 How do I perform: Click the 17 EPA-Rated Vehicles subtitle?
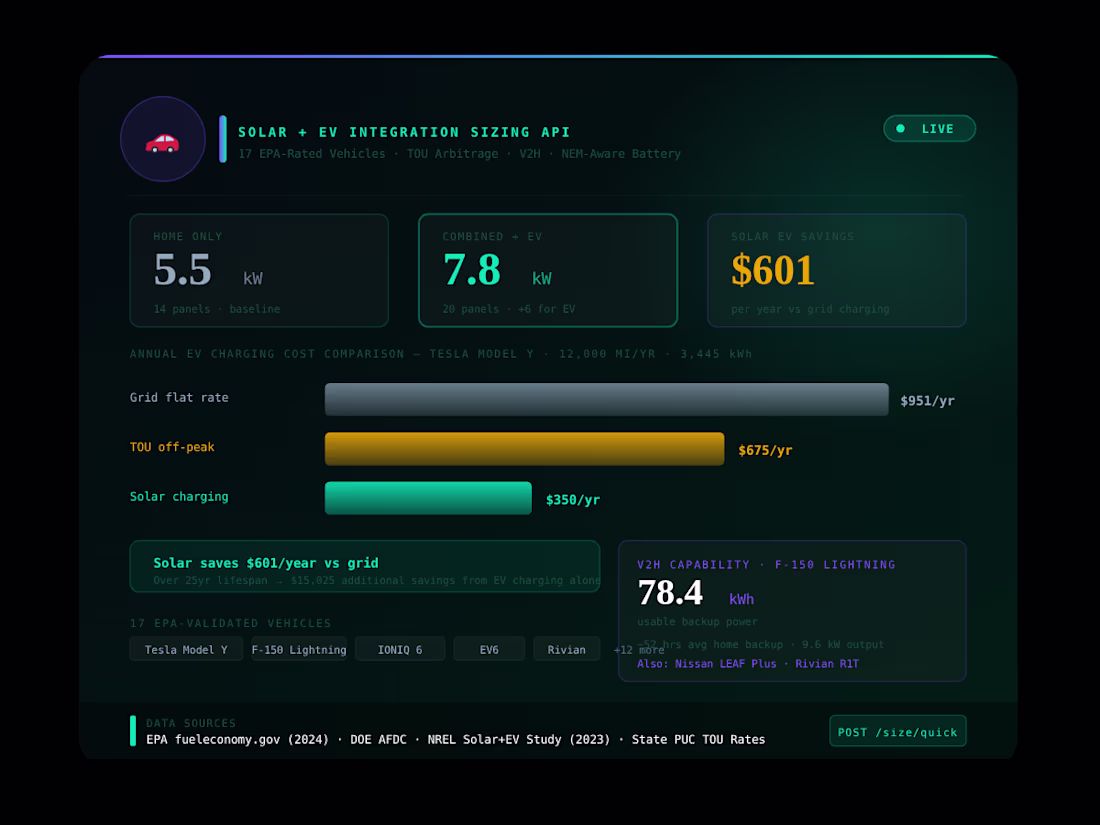pyautogui.click(x=460, y=154)
